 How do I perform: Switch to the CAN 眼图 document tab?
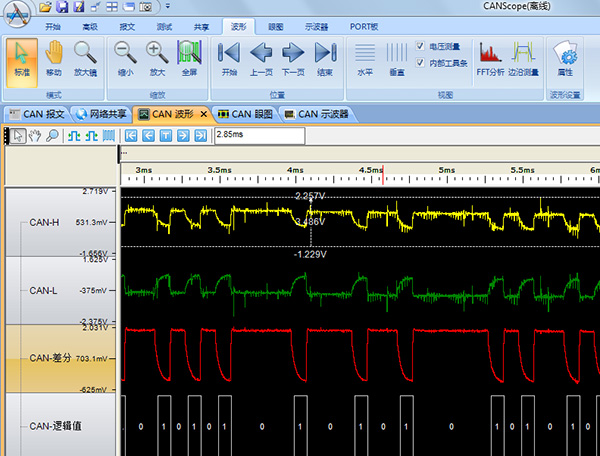pyautogui.click(x=246, y=114)
